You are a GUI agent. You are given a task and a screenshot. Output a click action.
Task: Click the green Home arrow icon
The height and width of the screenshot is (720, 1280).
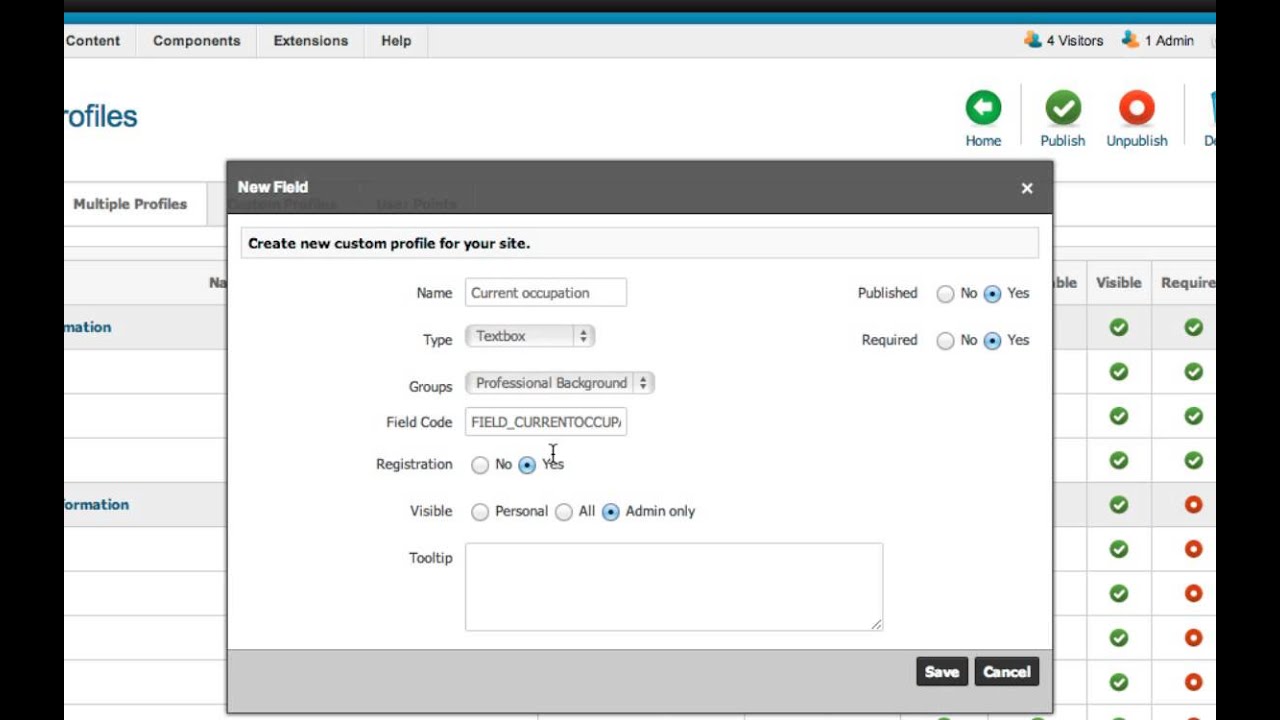(x=983, y=108)
